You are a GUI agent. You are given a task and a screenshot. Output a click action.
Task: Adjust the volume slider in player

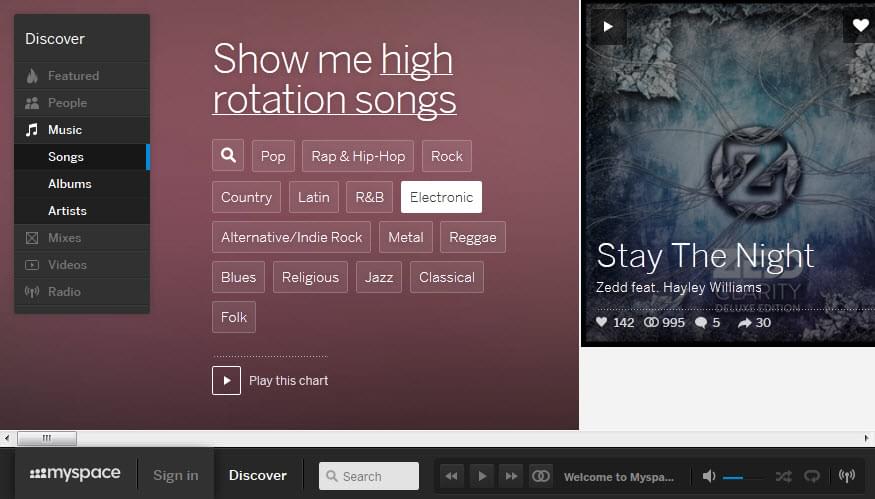740,477
